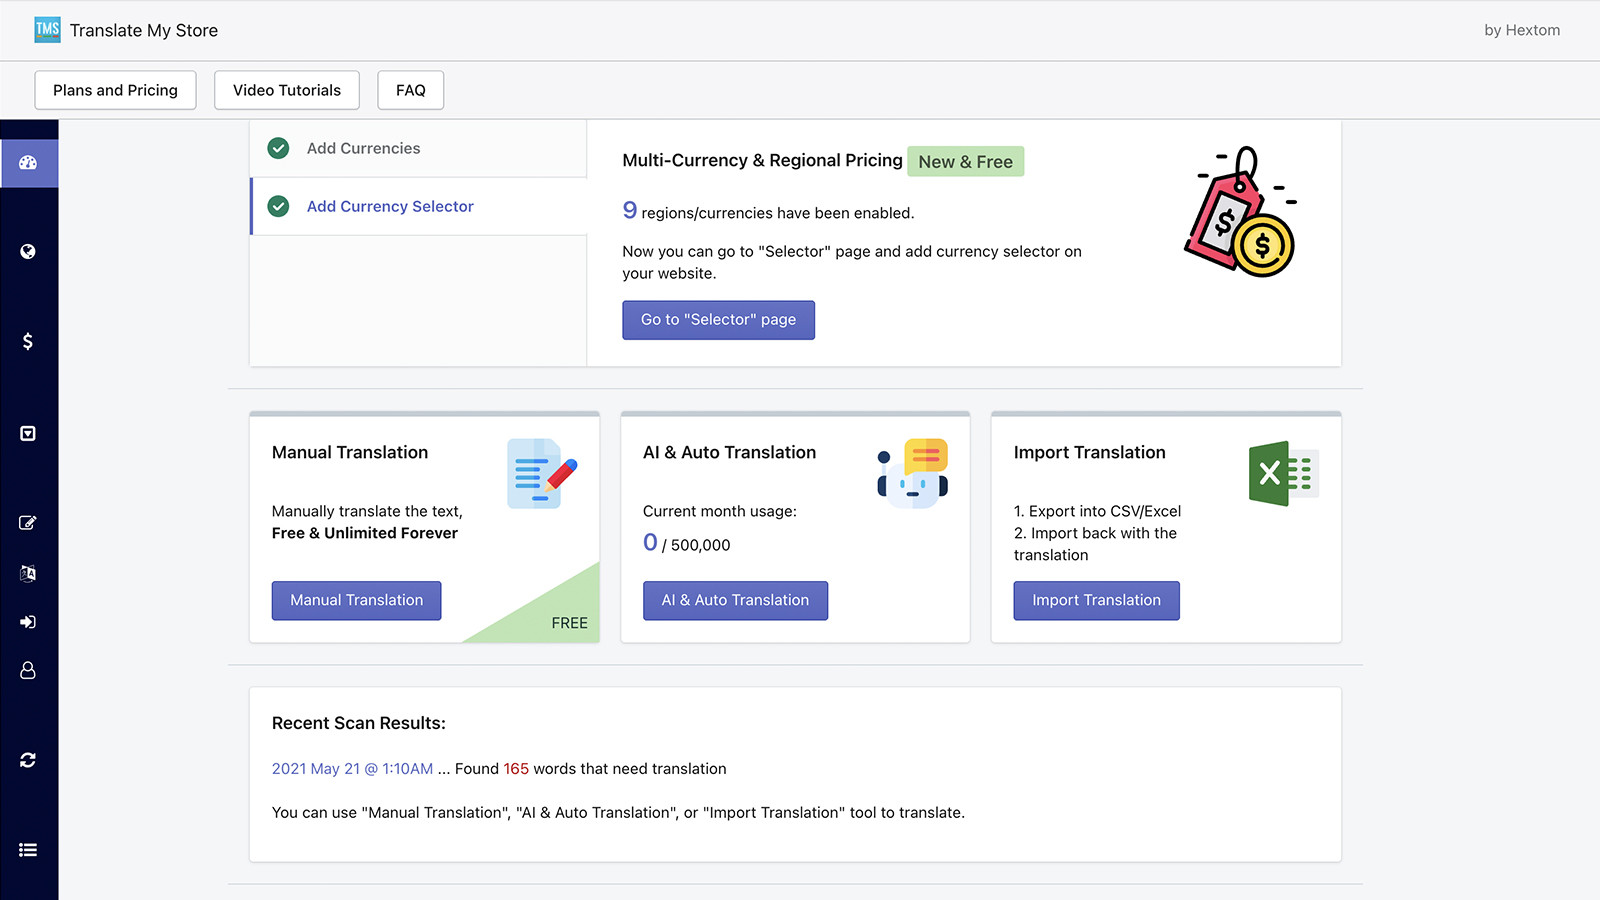
Task: Open the user profile icon in sidebar
Action: (x=28, y=670)
